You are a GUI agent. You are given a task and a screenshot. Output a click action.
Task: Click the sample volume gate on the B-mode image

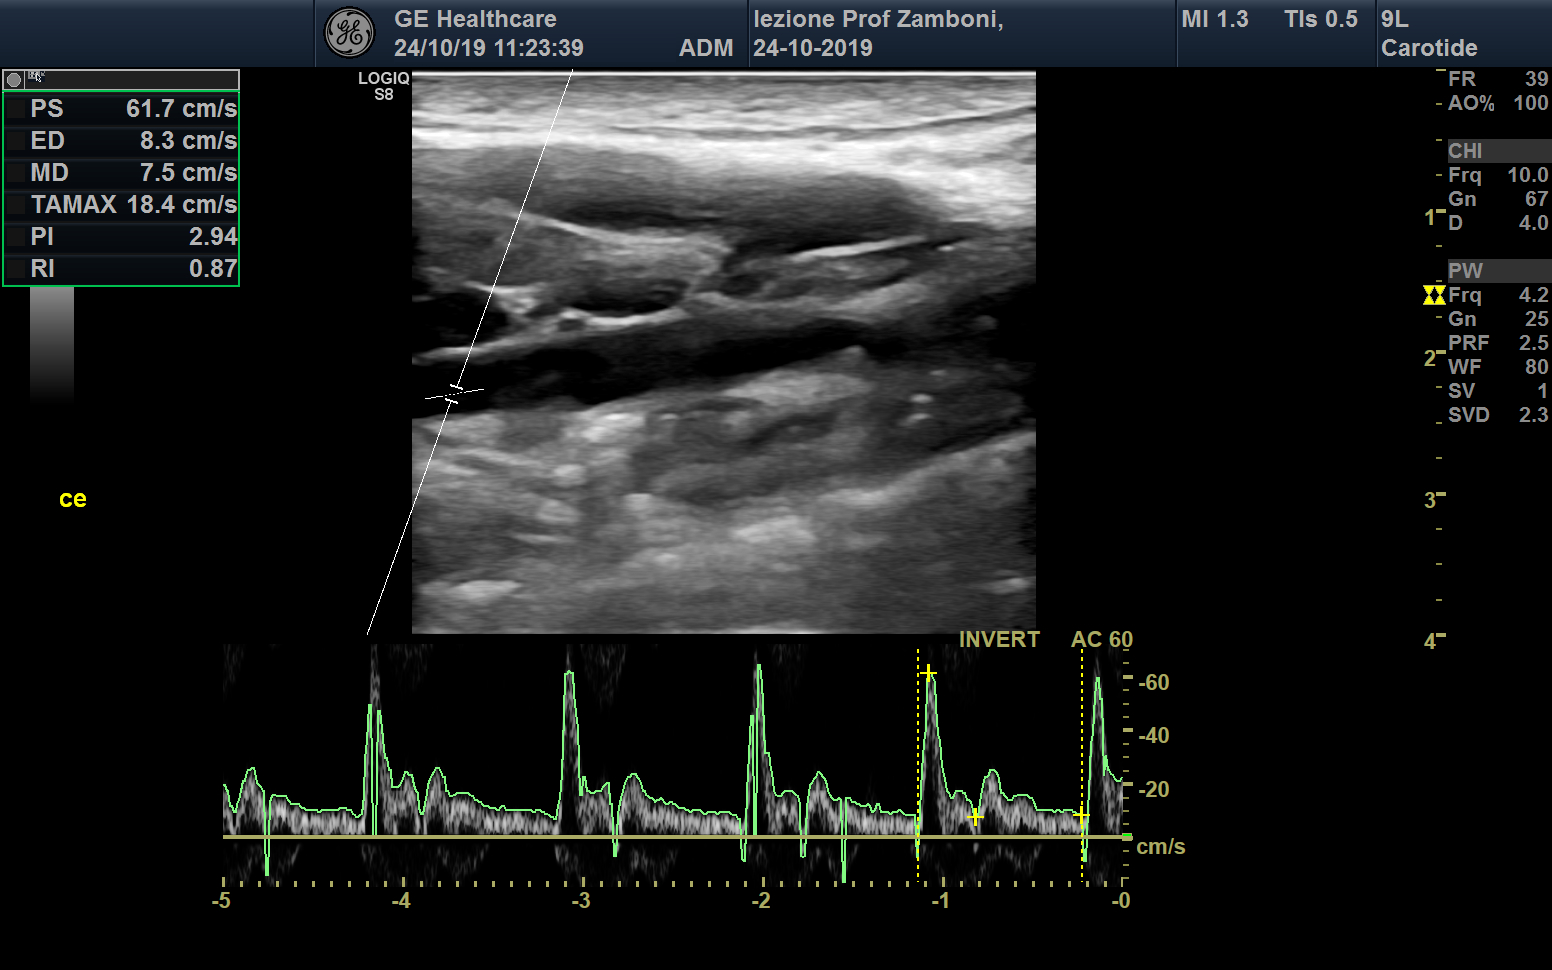pyautogui.click(x=455, y=393)
